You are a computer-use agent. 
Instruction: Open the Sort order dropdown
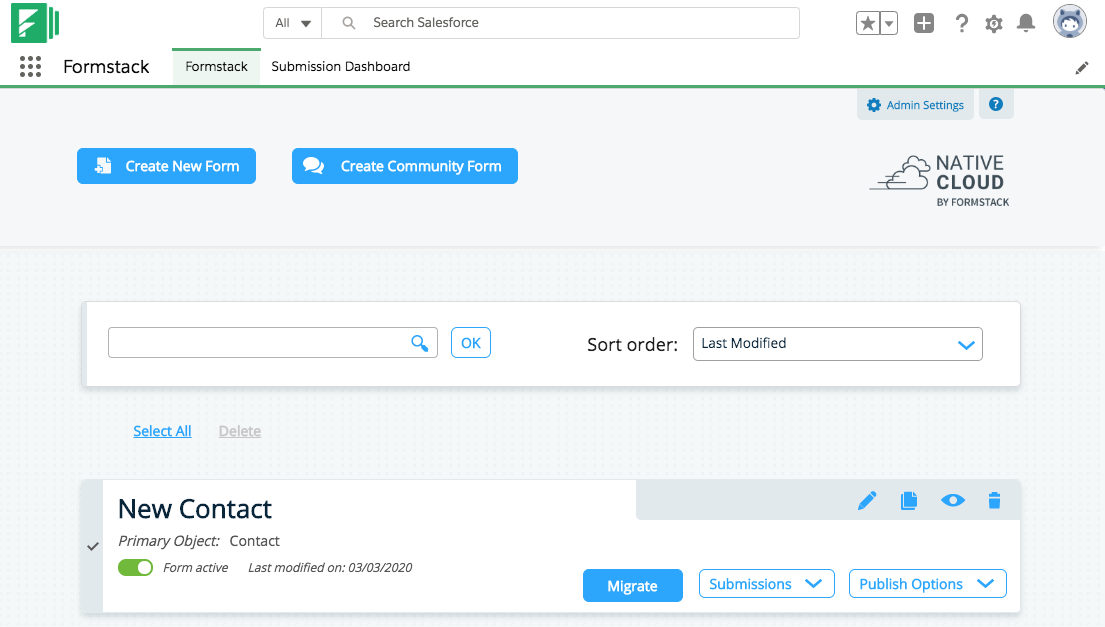click(x=837, y=344)
